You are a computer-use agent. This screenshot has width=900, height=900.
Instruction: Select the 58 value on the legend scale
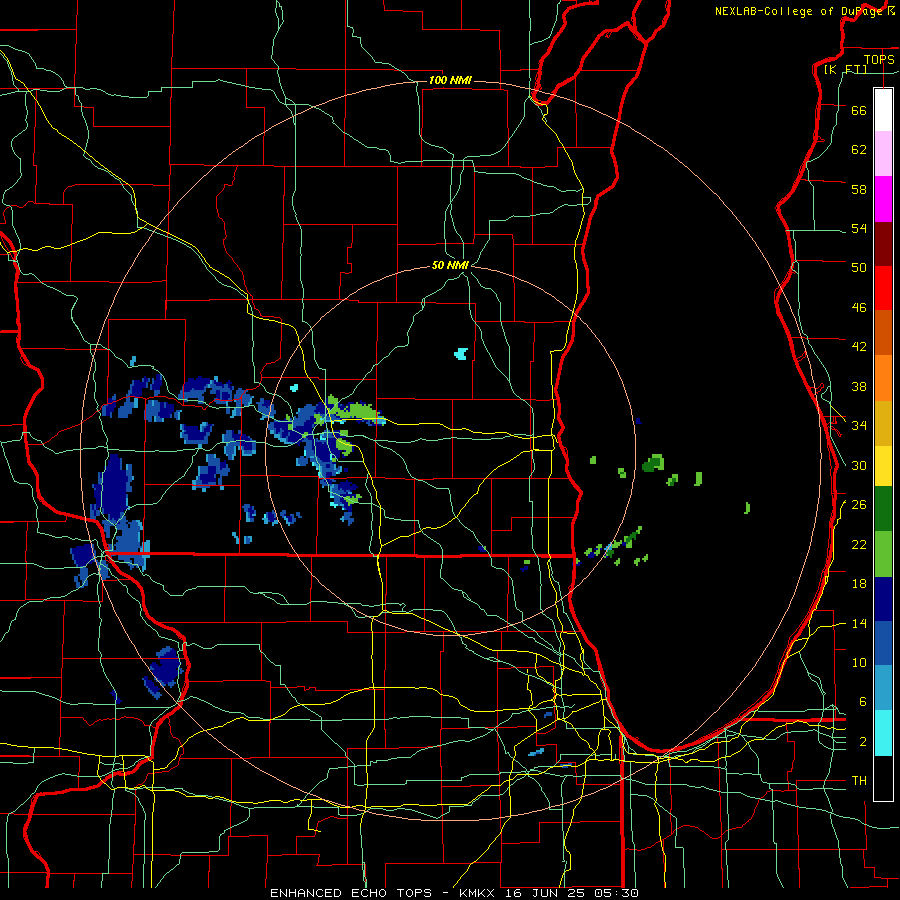[859, 189]
